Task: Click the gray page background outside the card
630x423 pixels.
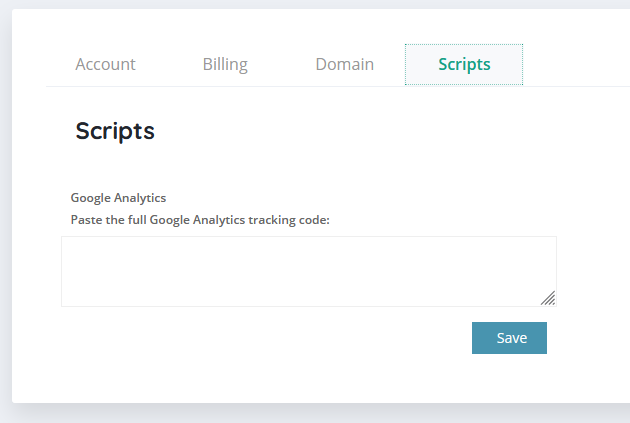Action: [300, 414]
